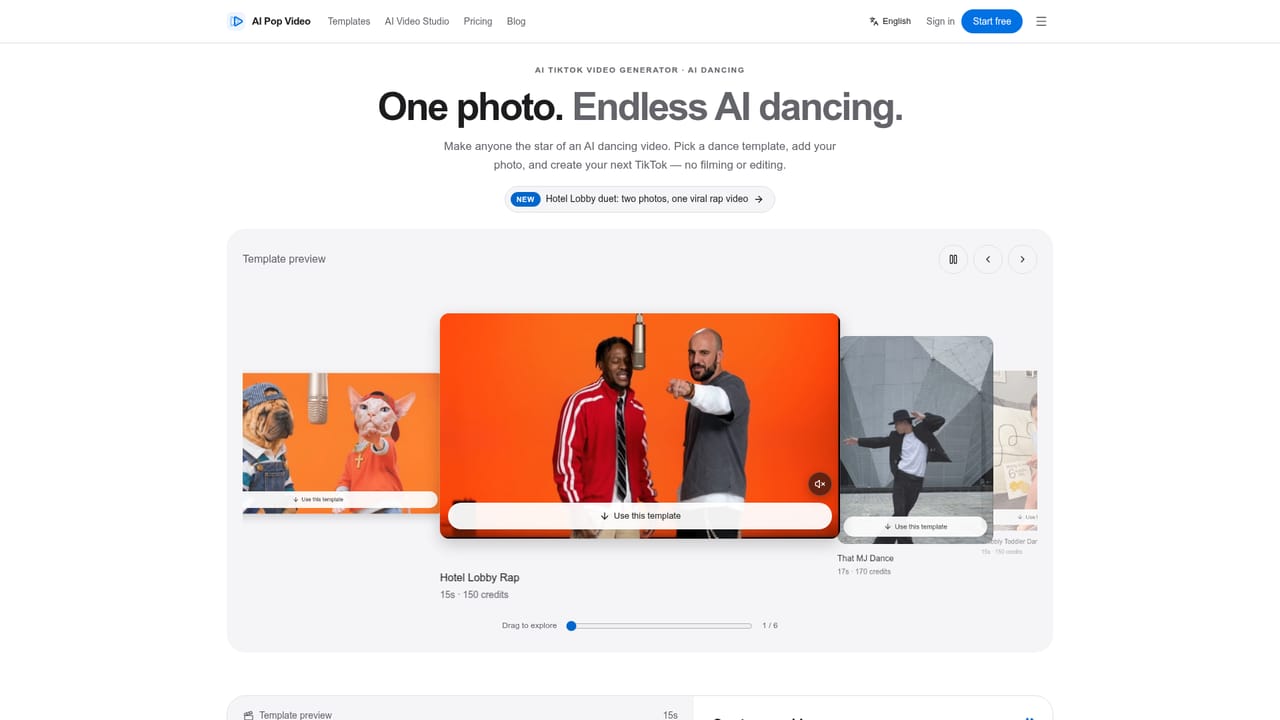The height and width of the screenshot is (720, 1280).
Task: Click the That MJ Dance title text
Action: (x=866, y=559)
